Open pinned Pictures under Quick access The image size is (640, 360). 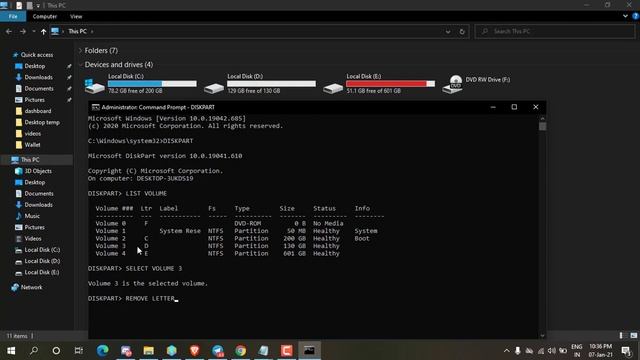34,100
